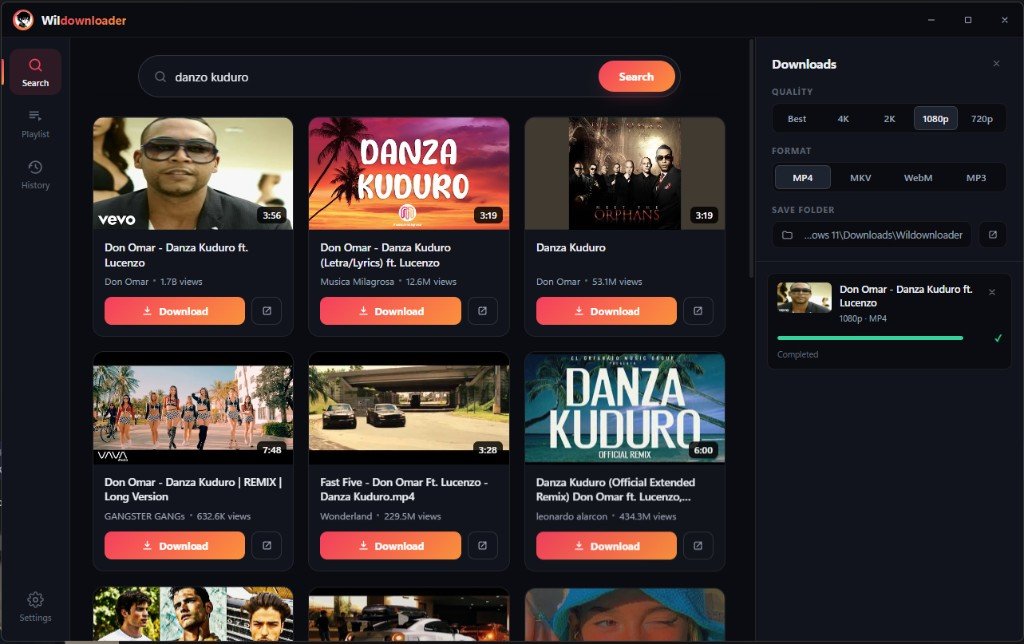Choose MP3 format

[x=976, y=178]
